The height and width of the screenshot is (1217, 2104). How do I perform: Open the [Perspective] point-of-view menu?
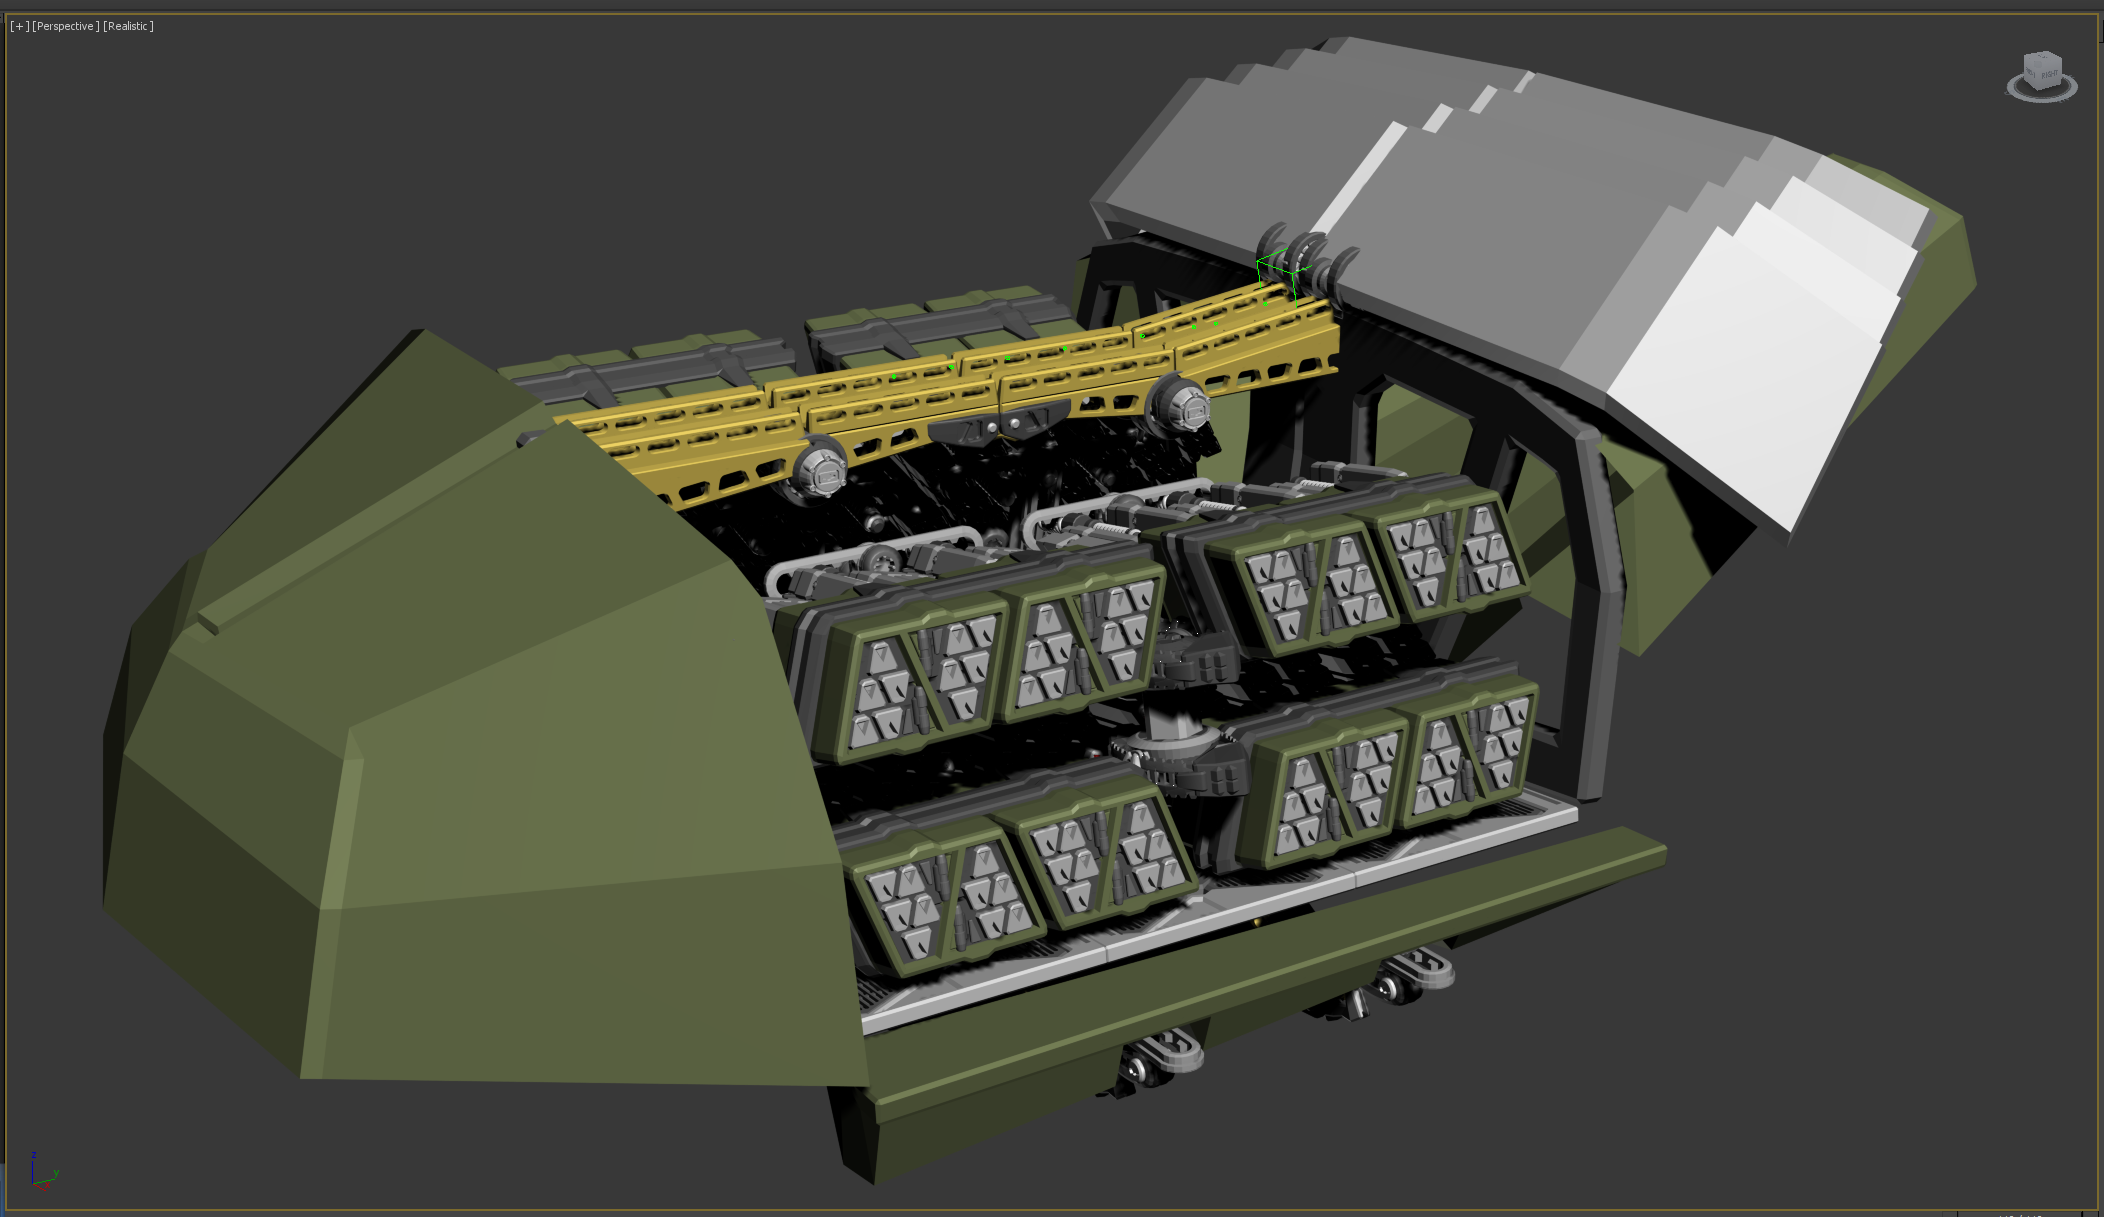click(65, 26)
